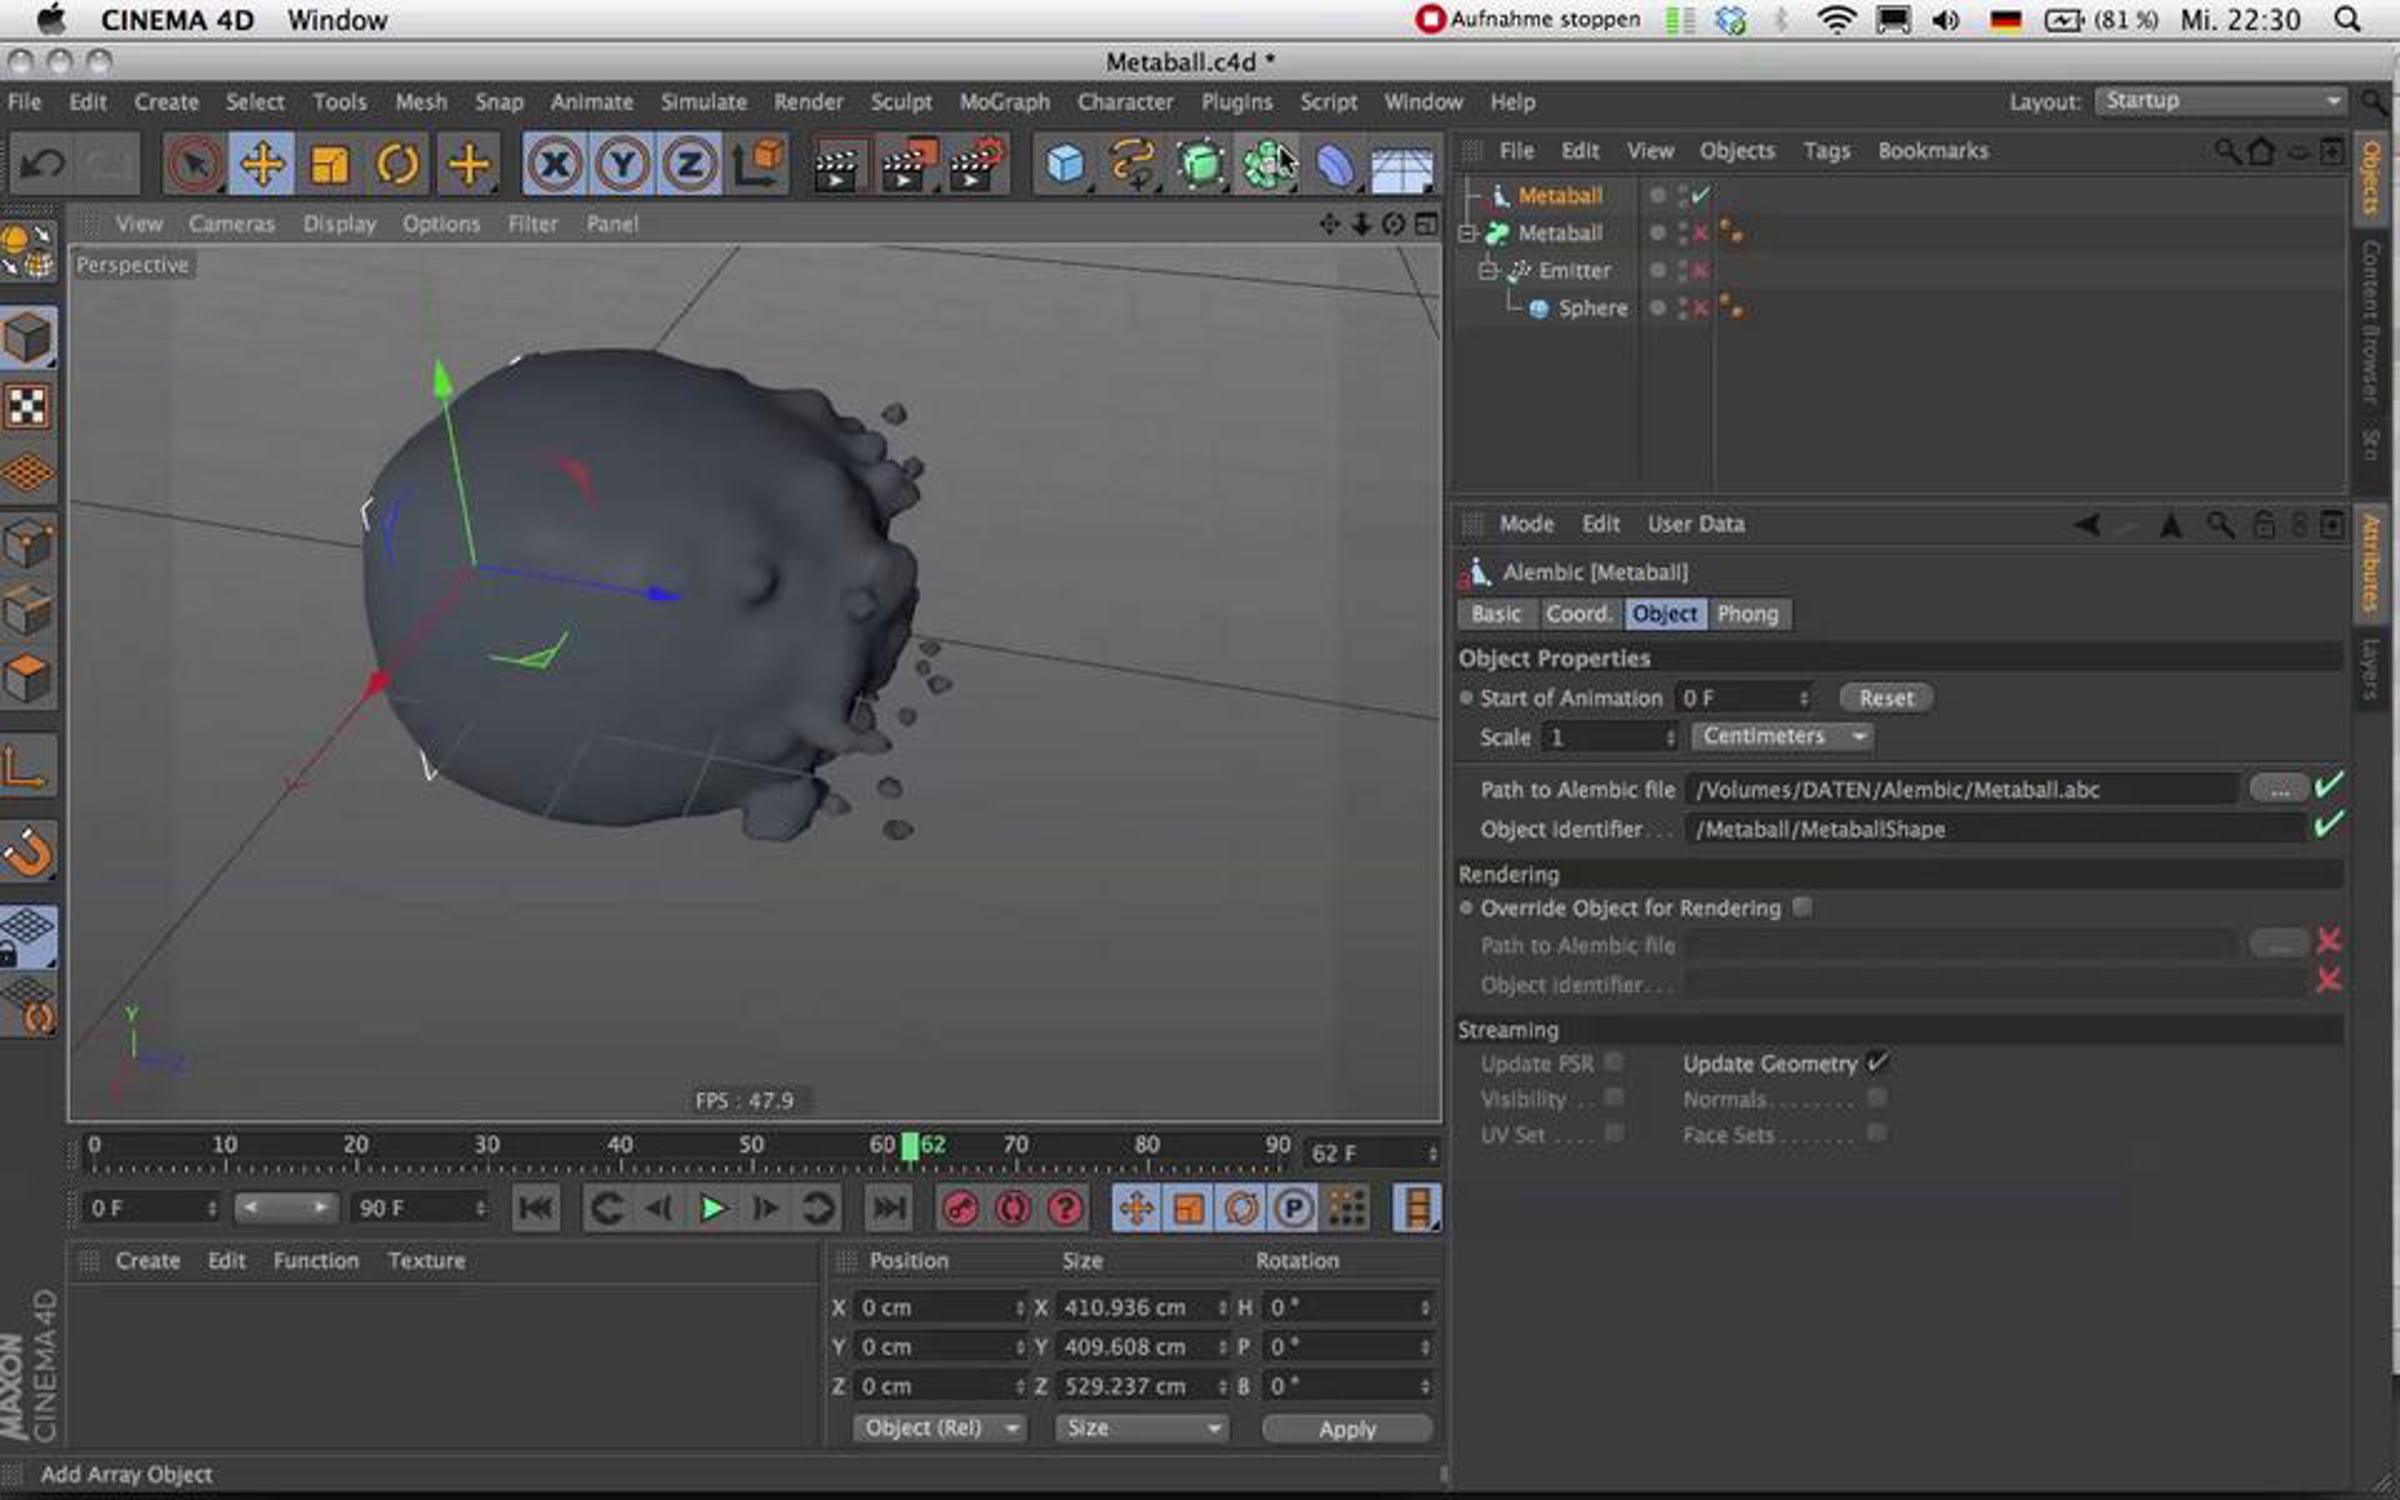Open the Centimeters unit dropdown
This screenshot has width=2400, height=1500.
pos(1783,737)
